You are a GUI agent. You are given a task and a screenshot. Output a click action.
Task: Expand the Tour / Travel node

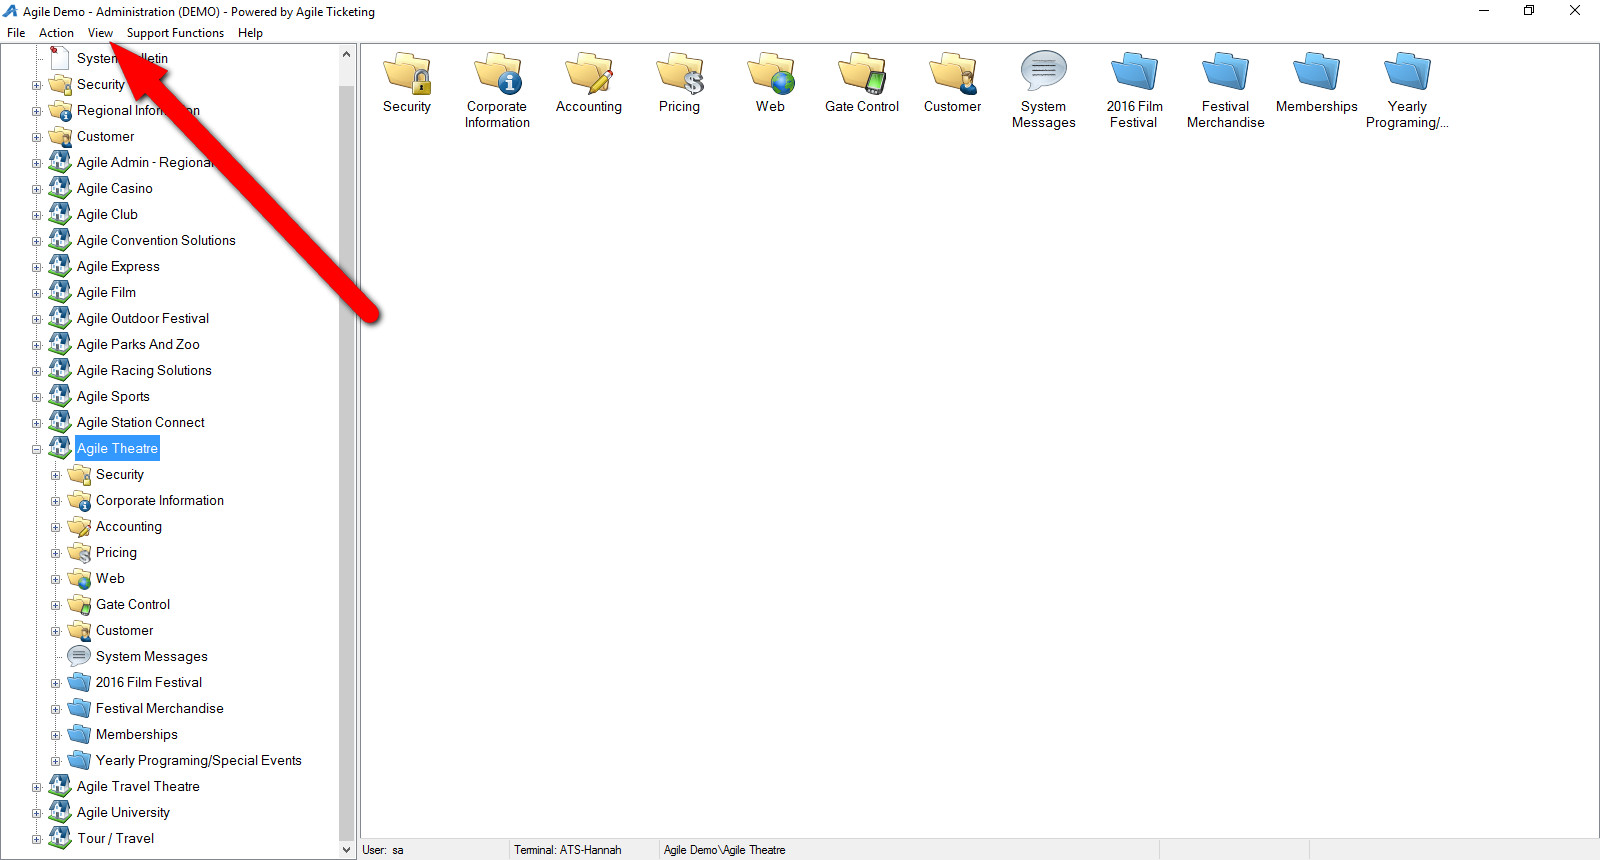tap(37, 839)
